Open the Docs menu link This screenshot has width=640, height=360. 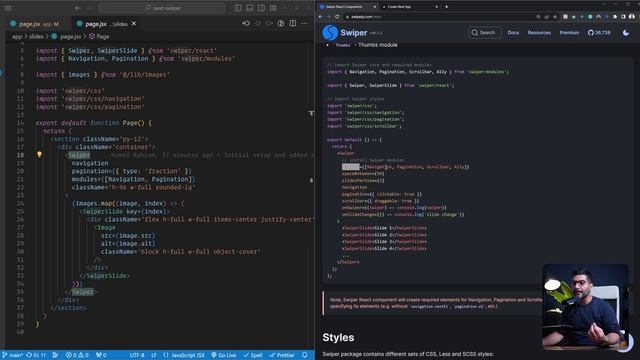pyautogui.click(x=513, y=33)
